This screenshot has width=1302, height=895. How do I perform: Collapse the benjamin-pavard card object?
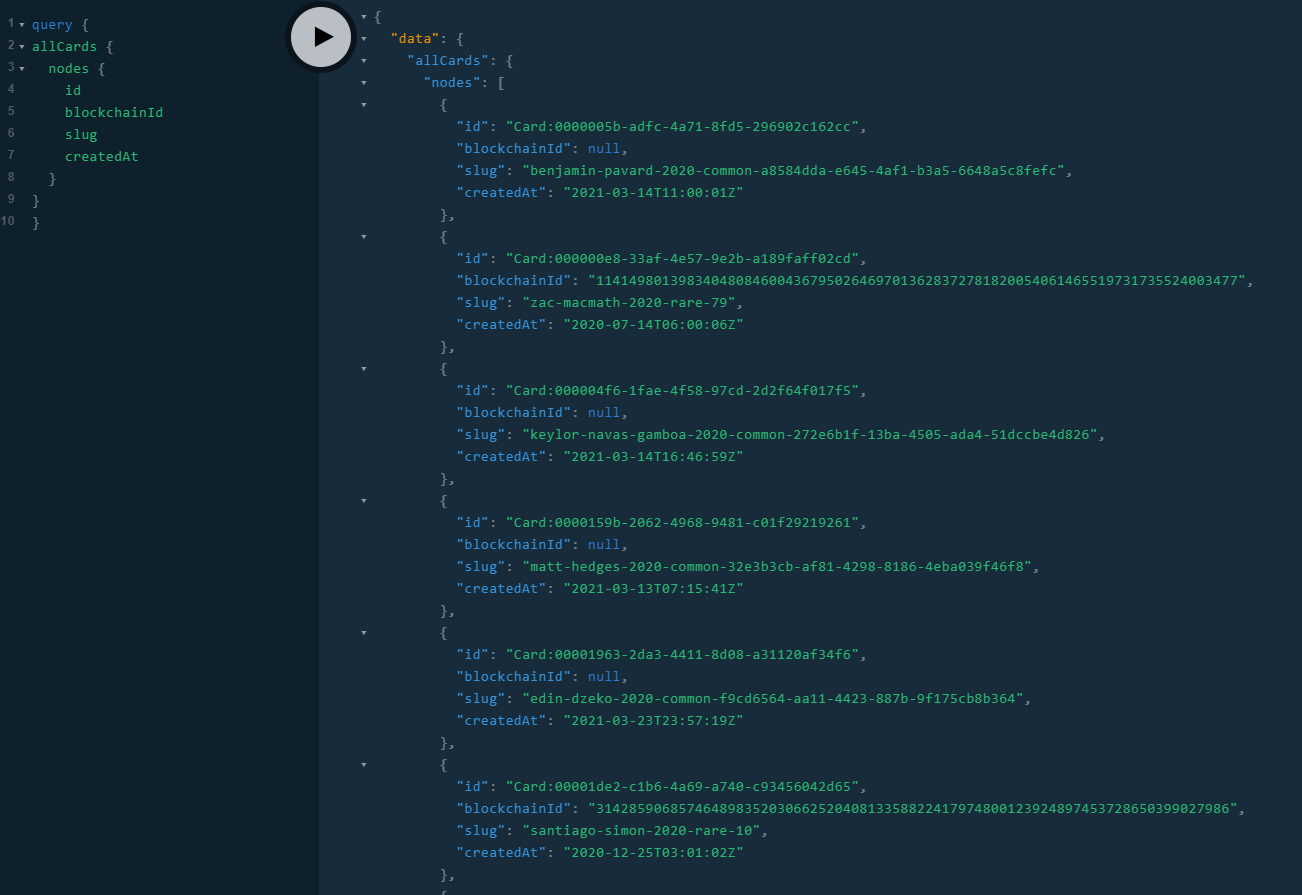(x=363, y=104)
